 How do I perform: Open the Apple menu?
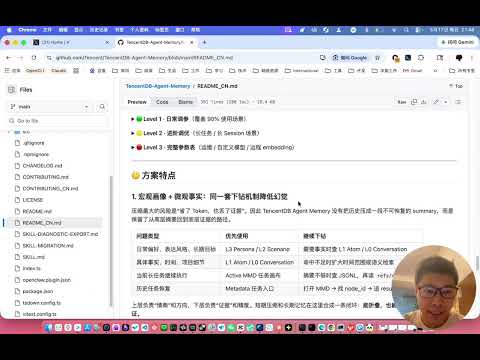[9, 30]
